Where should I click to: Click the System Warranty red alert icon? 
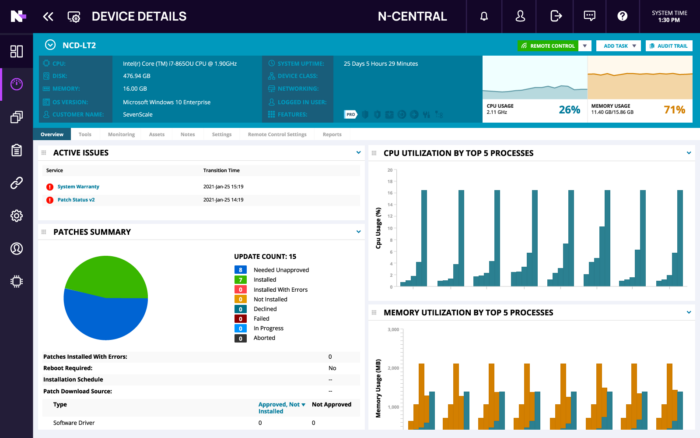click(x=50, y=187)
